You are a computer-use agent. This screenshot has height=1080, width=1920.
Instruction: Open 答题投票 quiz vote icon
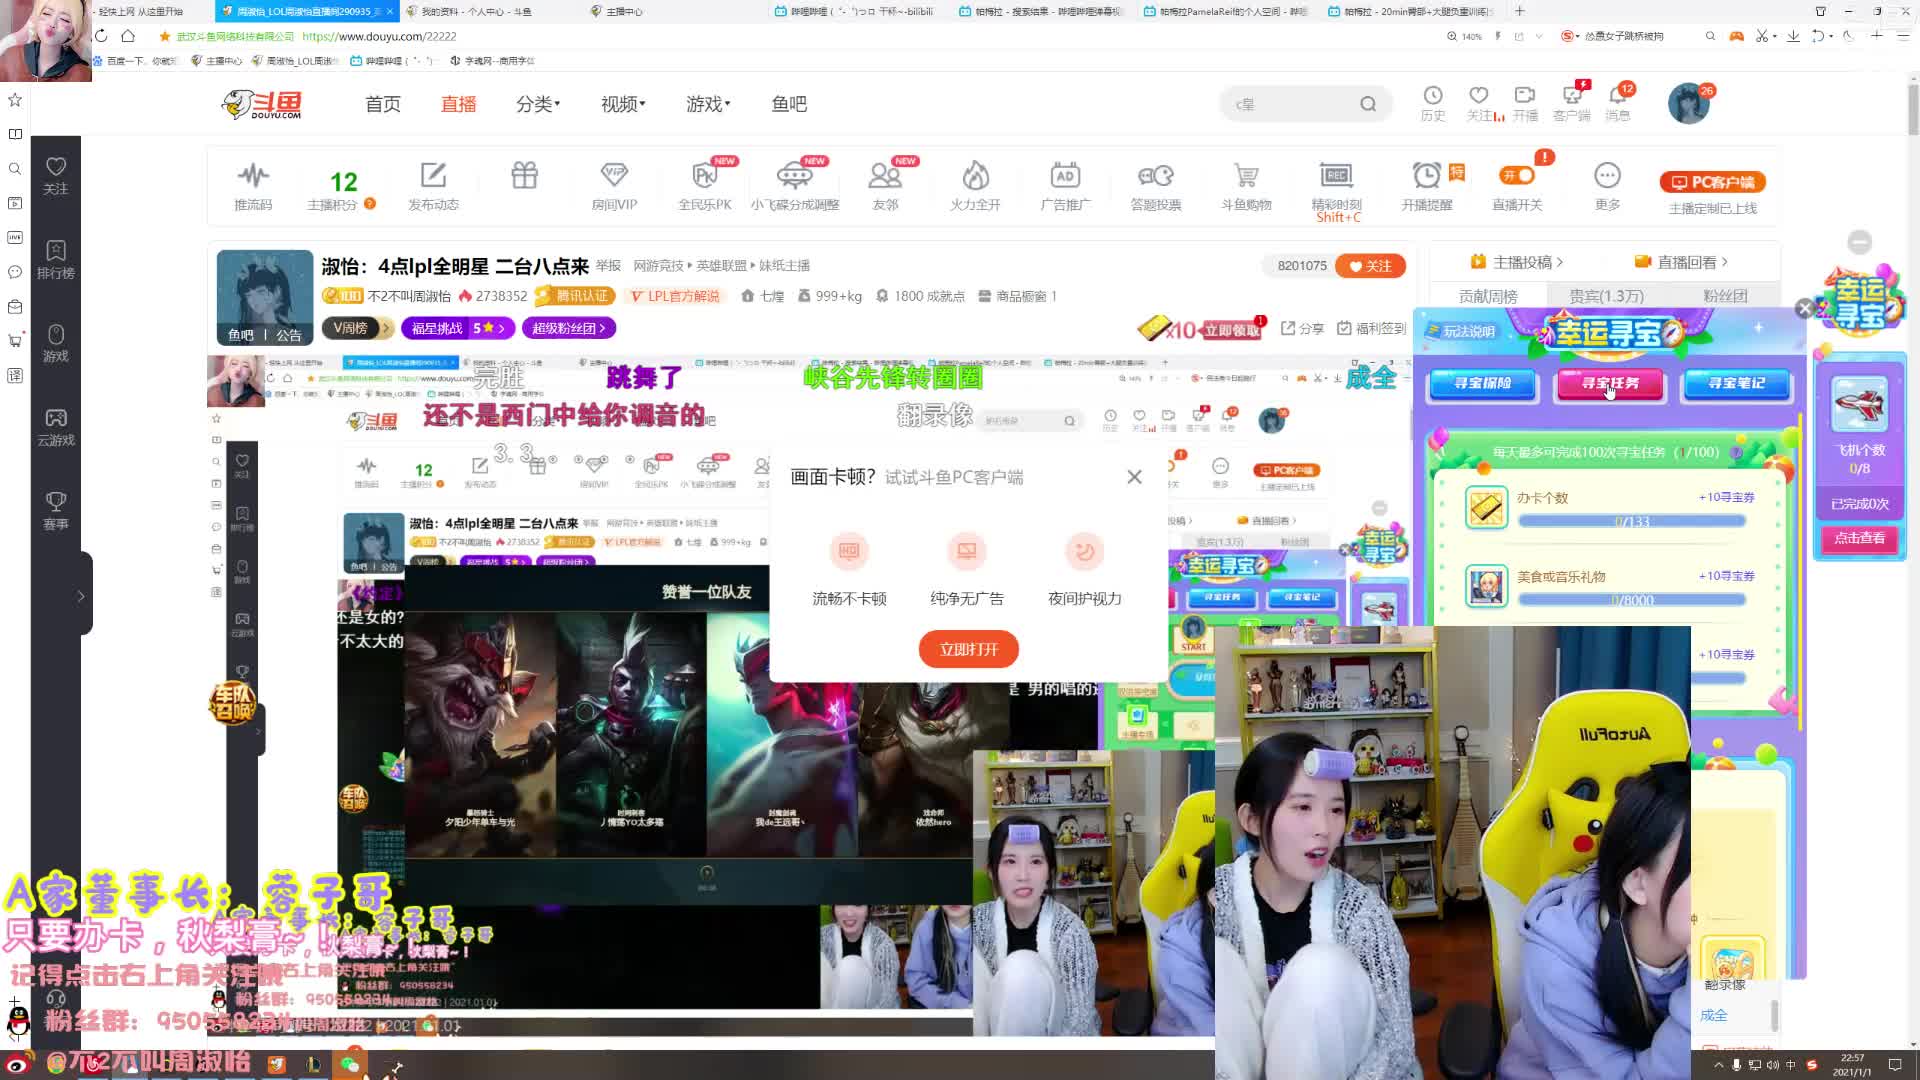tap(1156, 186)
